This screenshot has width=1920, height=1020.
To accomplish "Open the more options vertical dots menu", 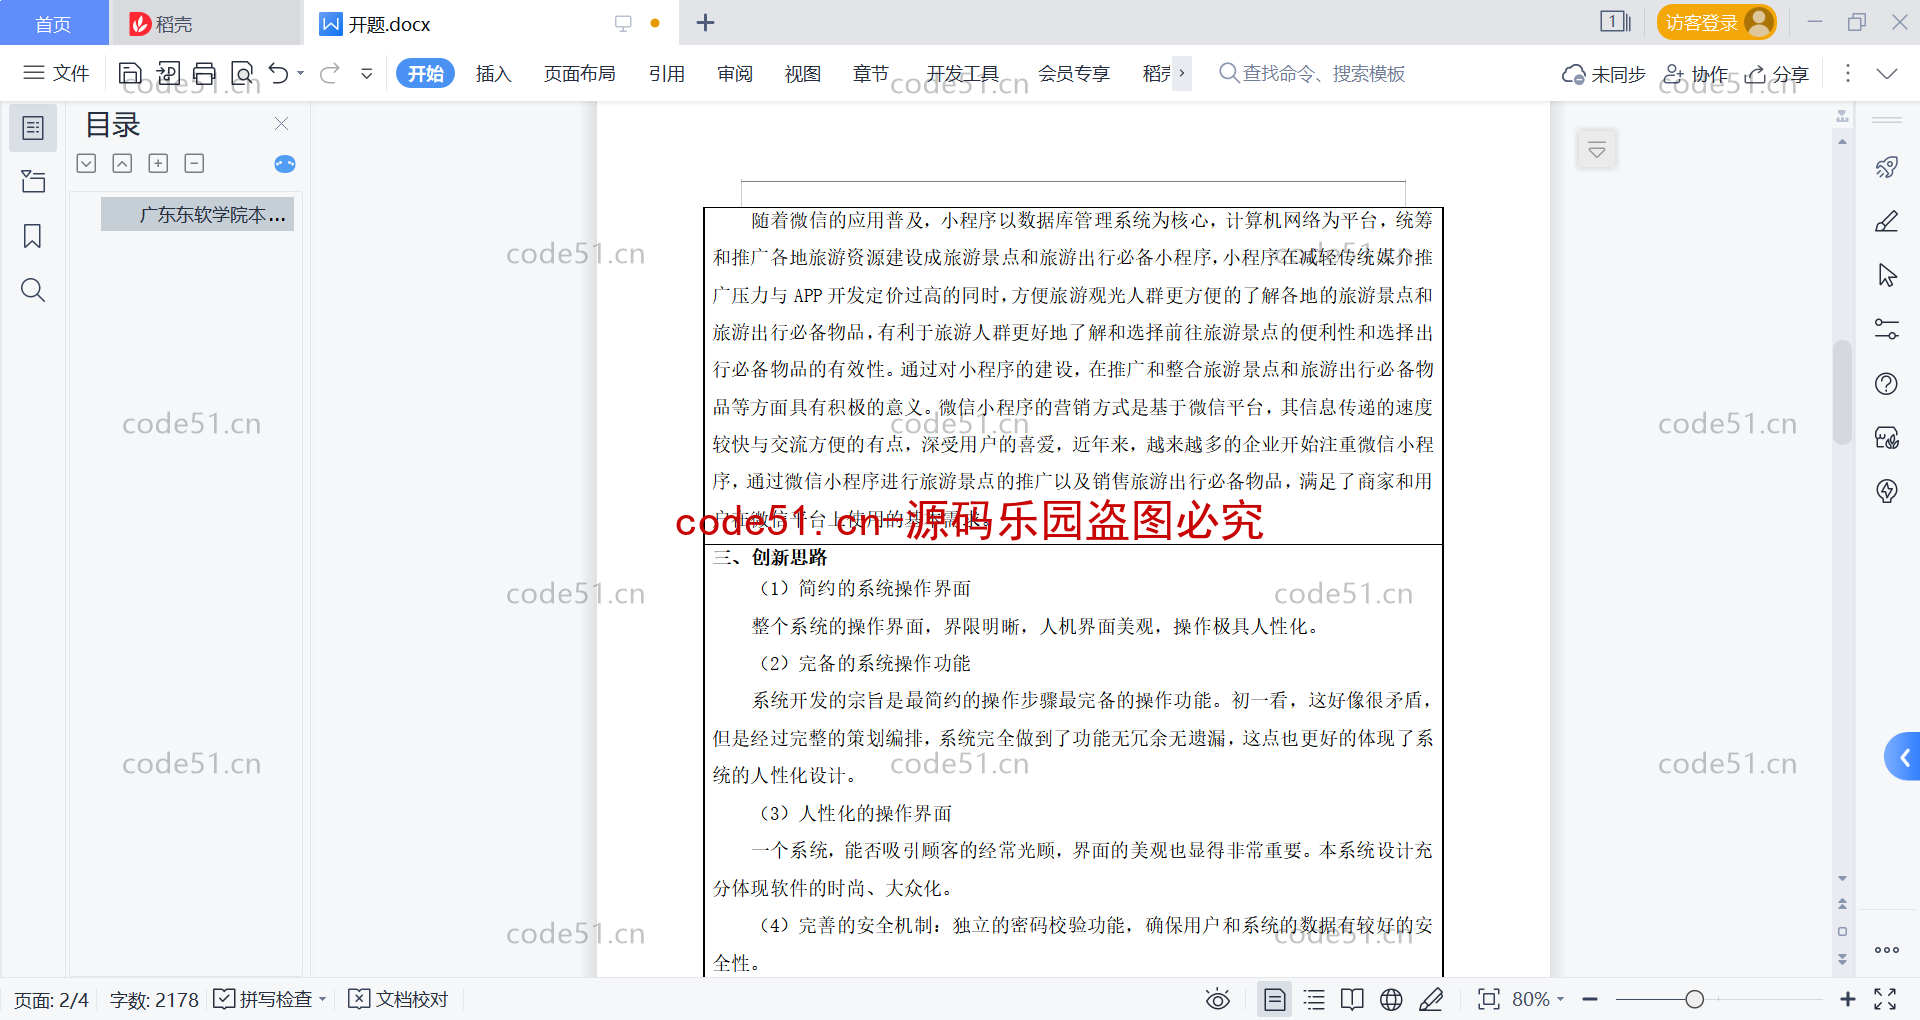I will [x=1847, y=73].
